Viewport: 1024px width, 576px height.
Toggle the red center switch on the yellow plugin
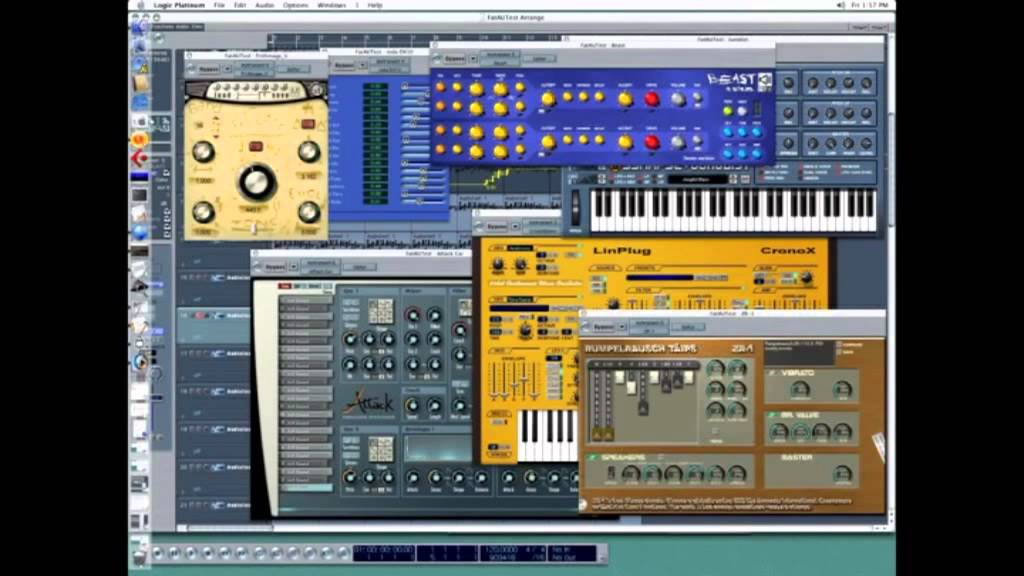point(255,147)
